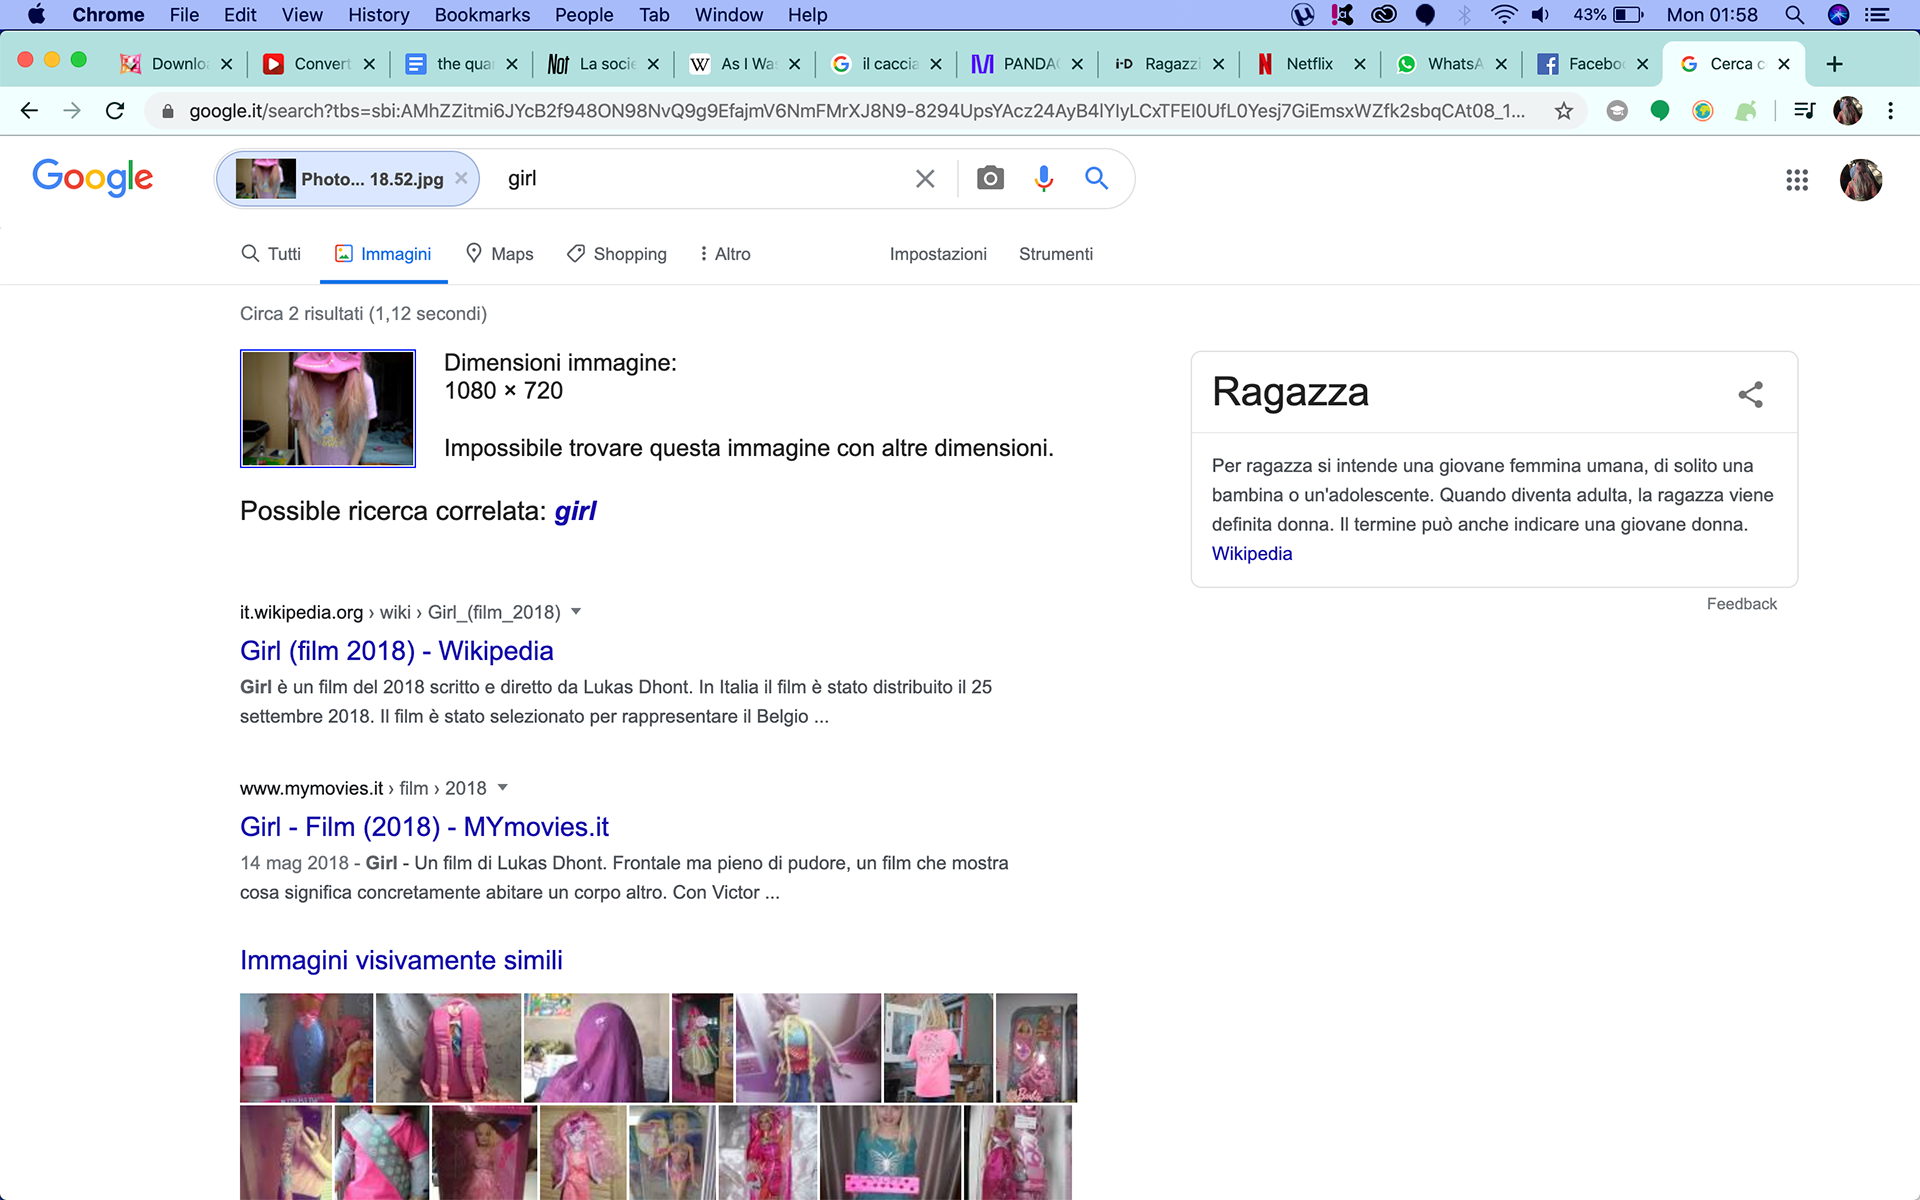Open the Altro more menu
The height and width of the screenshot is (1200, 1920).
point(726,254)
